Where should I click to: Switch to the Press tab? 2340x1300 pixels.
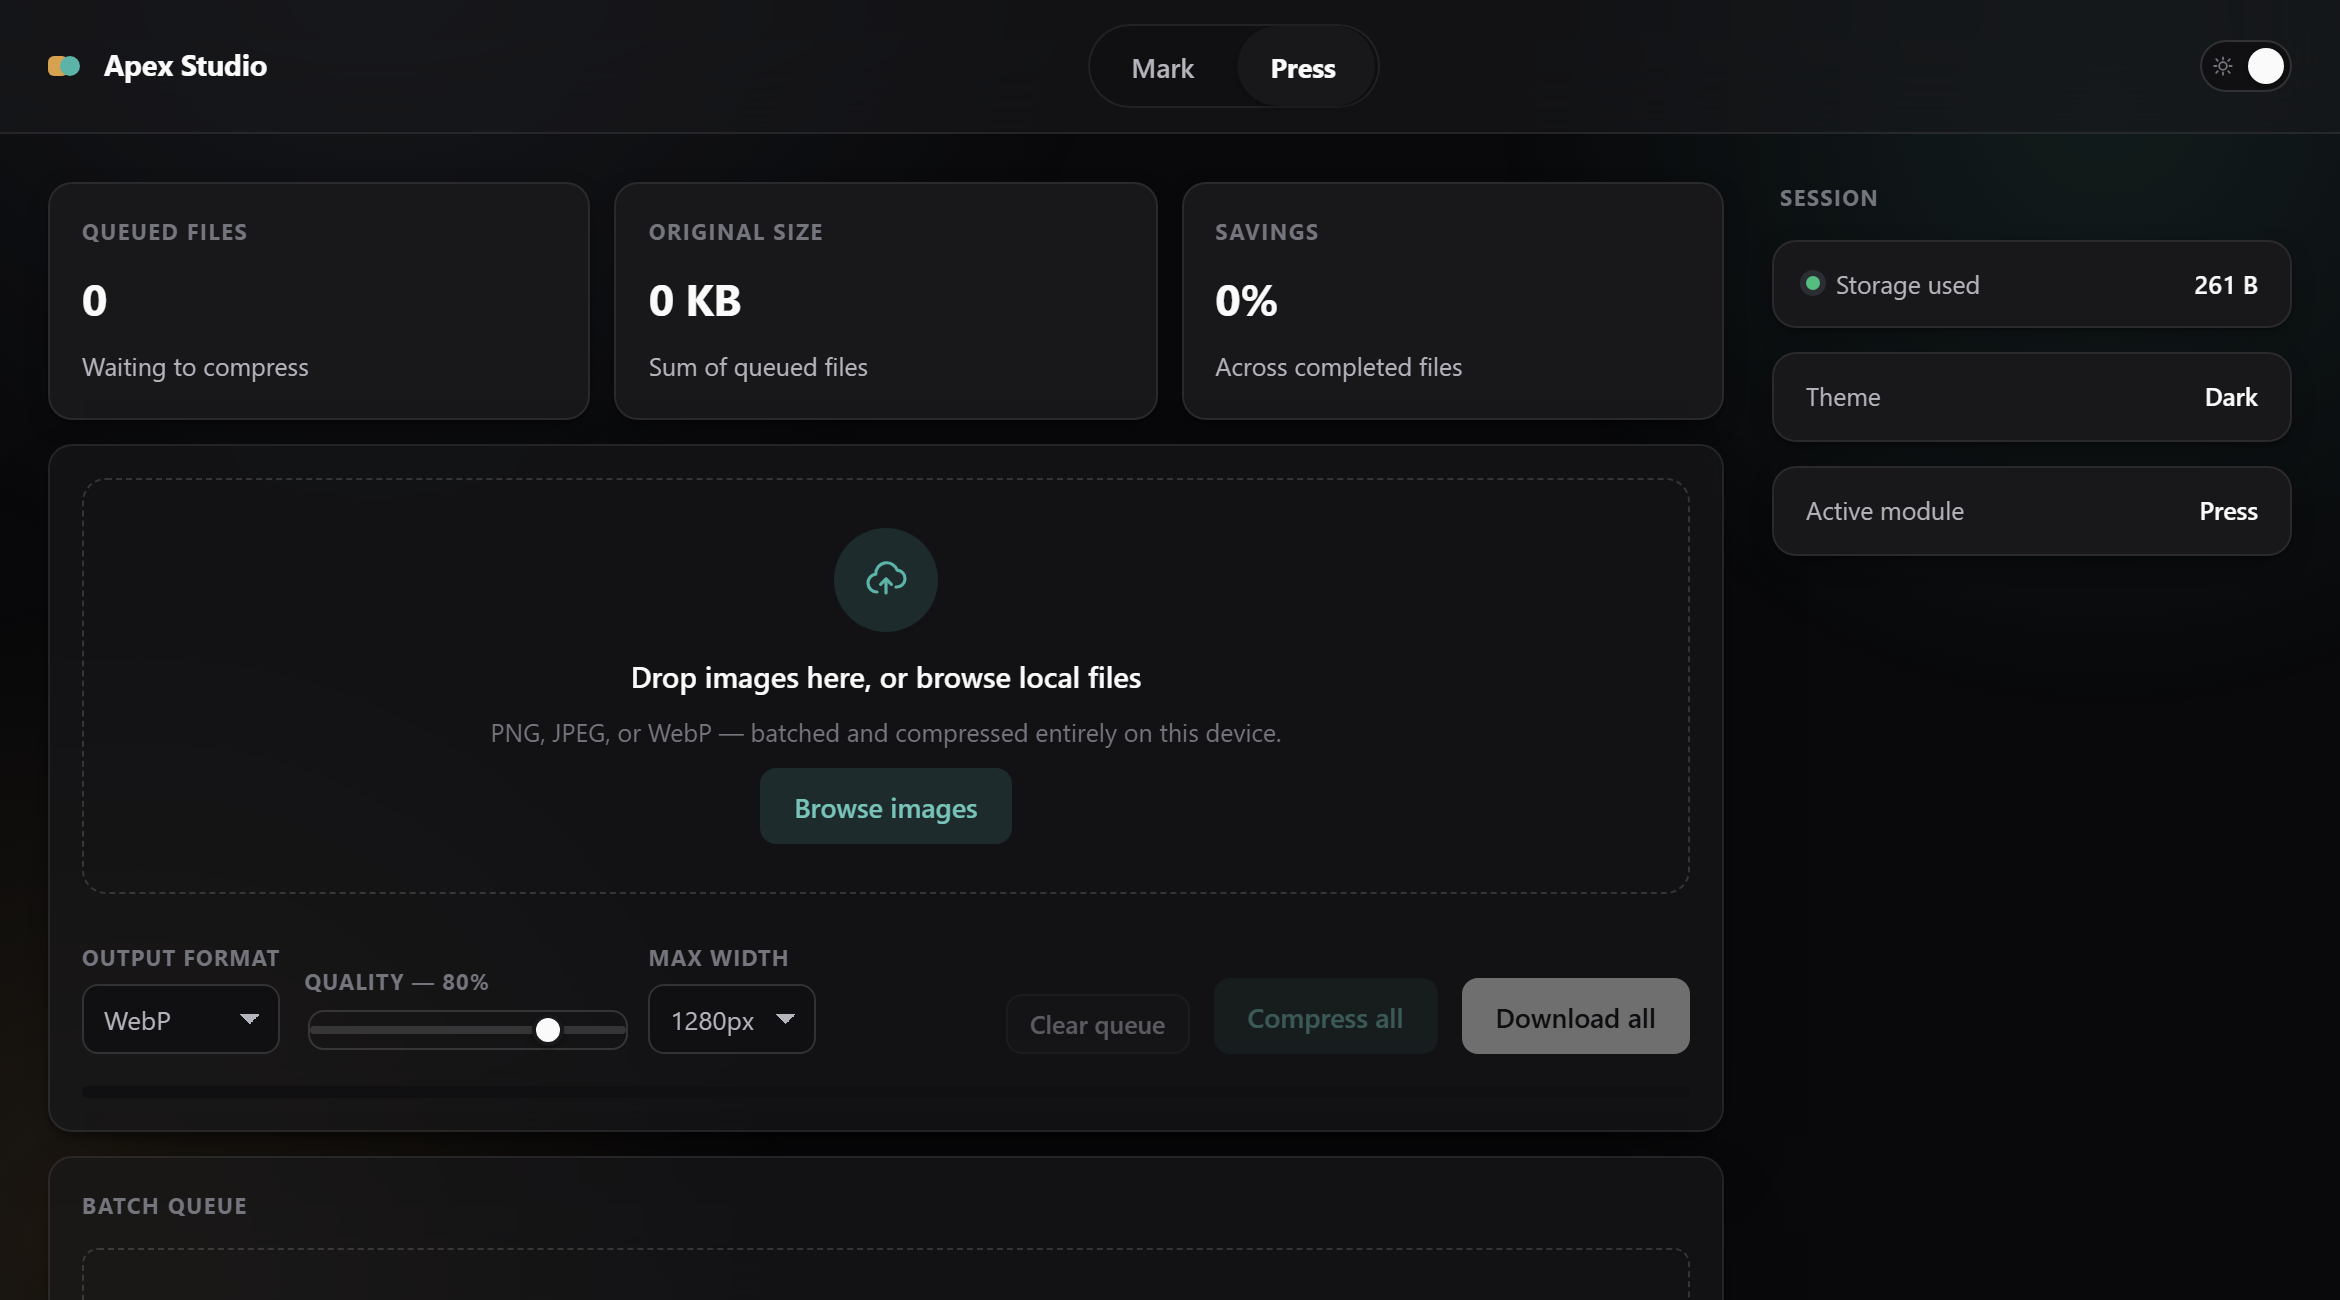(x=1303, y=68)
